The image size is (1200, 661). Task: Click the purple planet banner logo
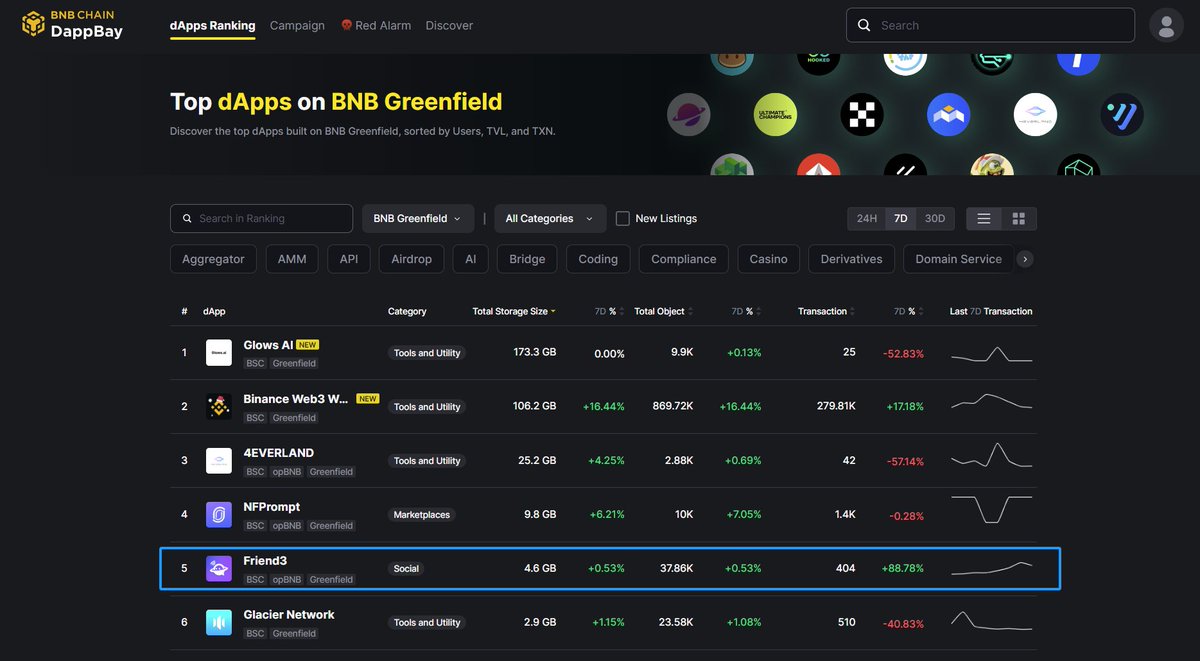[x=688, y=115]
